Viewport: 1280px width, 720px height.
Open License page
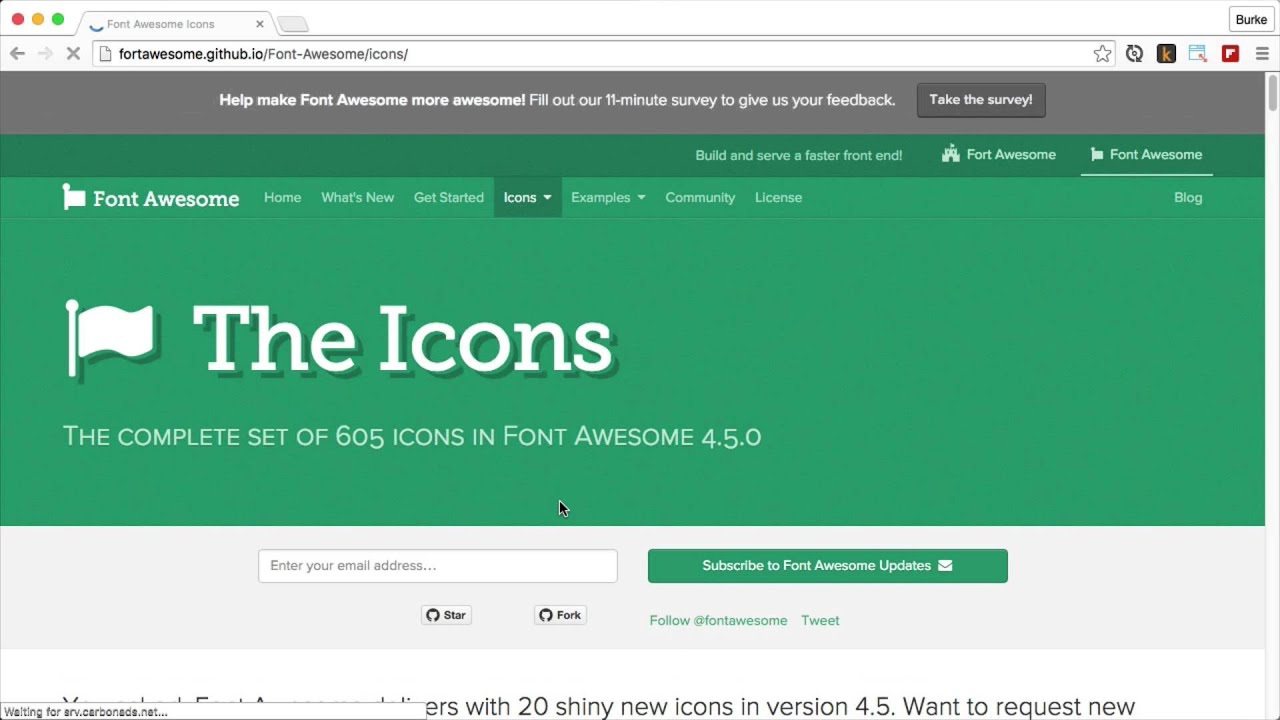pos(778,198)
